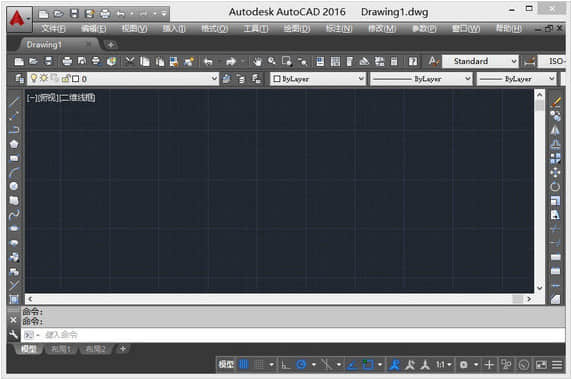This screenshot has width=572, height=379.
Task: Select the Arc draw tool
Action: [14, 173]
